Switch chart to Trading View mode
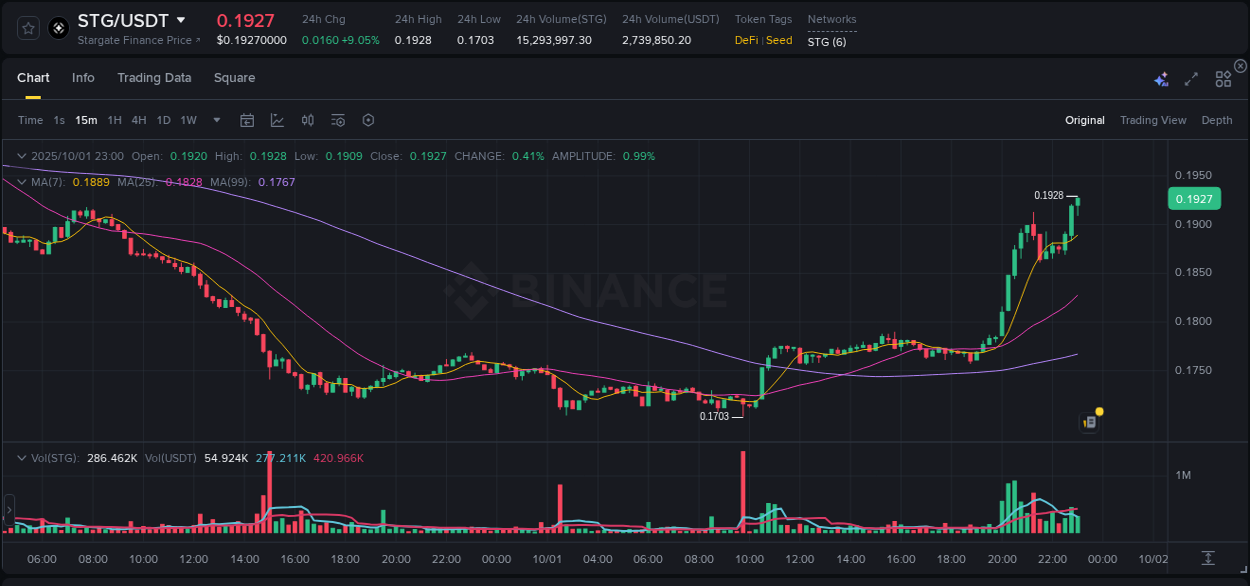This screenshot has height=586, width=1250. click(x=1153, y=120)
